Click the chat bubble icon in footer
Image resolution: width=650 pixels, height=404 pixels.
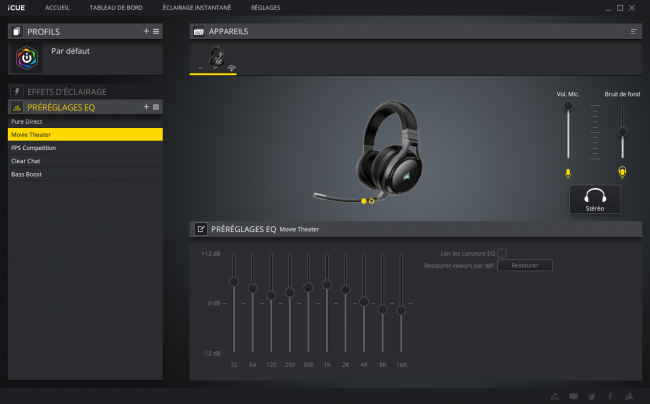coord(573,397)
